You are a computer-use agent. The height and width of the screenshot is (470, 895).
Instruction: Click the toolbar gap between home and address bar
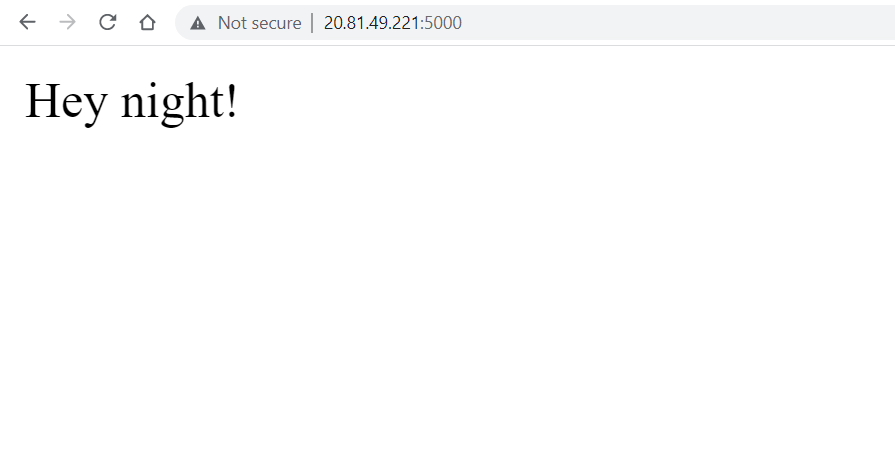point(167,23)
